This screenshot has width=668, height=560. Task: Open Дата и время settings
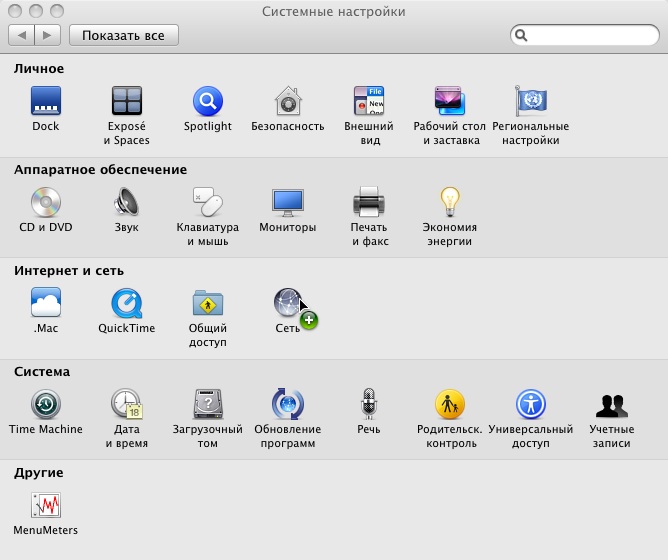pyautogui.click(x=127, y=404)
